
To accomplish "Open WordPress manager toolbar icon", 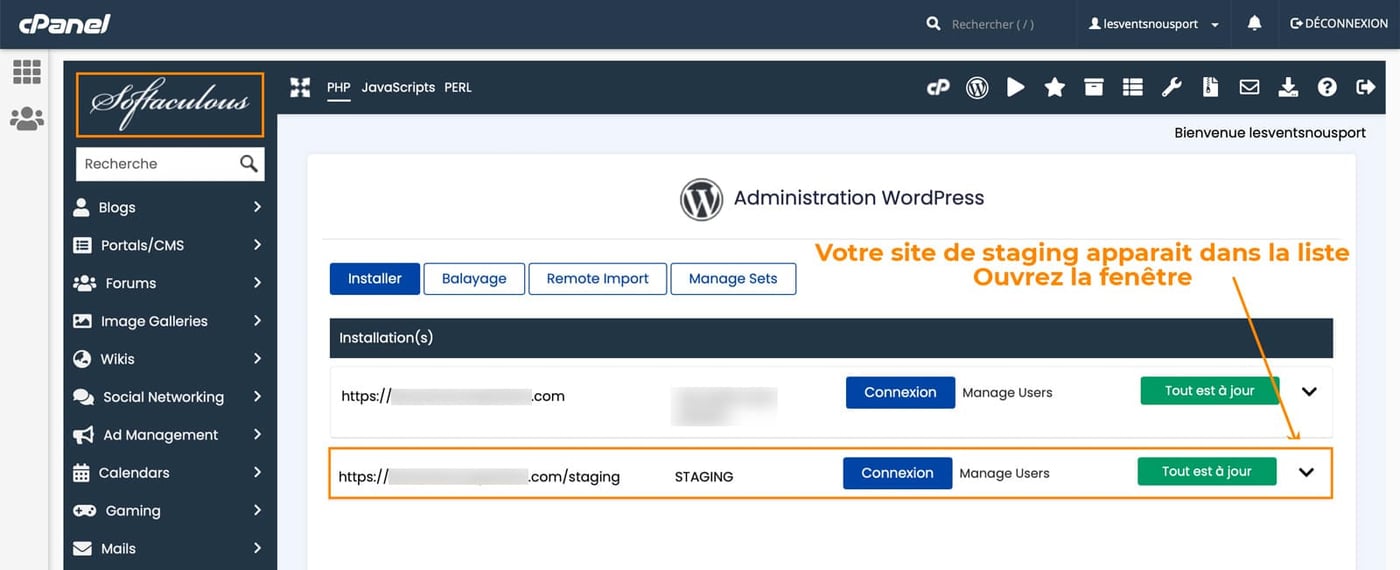I will click(977, 88).
